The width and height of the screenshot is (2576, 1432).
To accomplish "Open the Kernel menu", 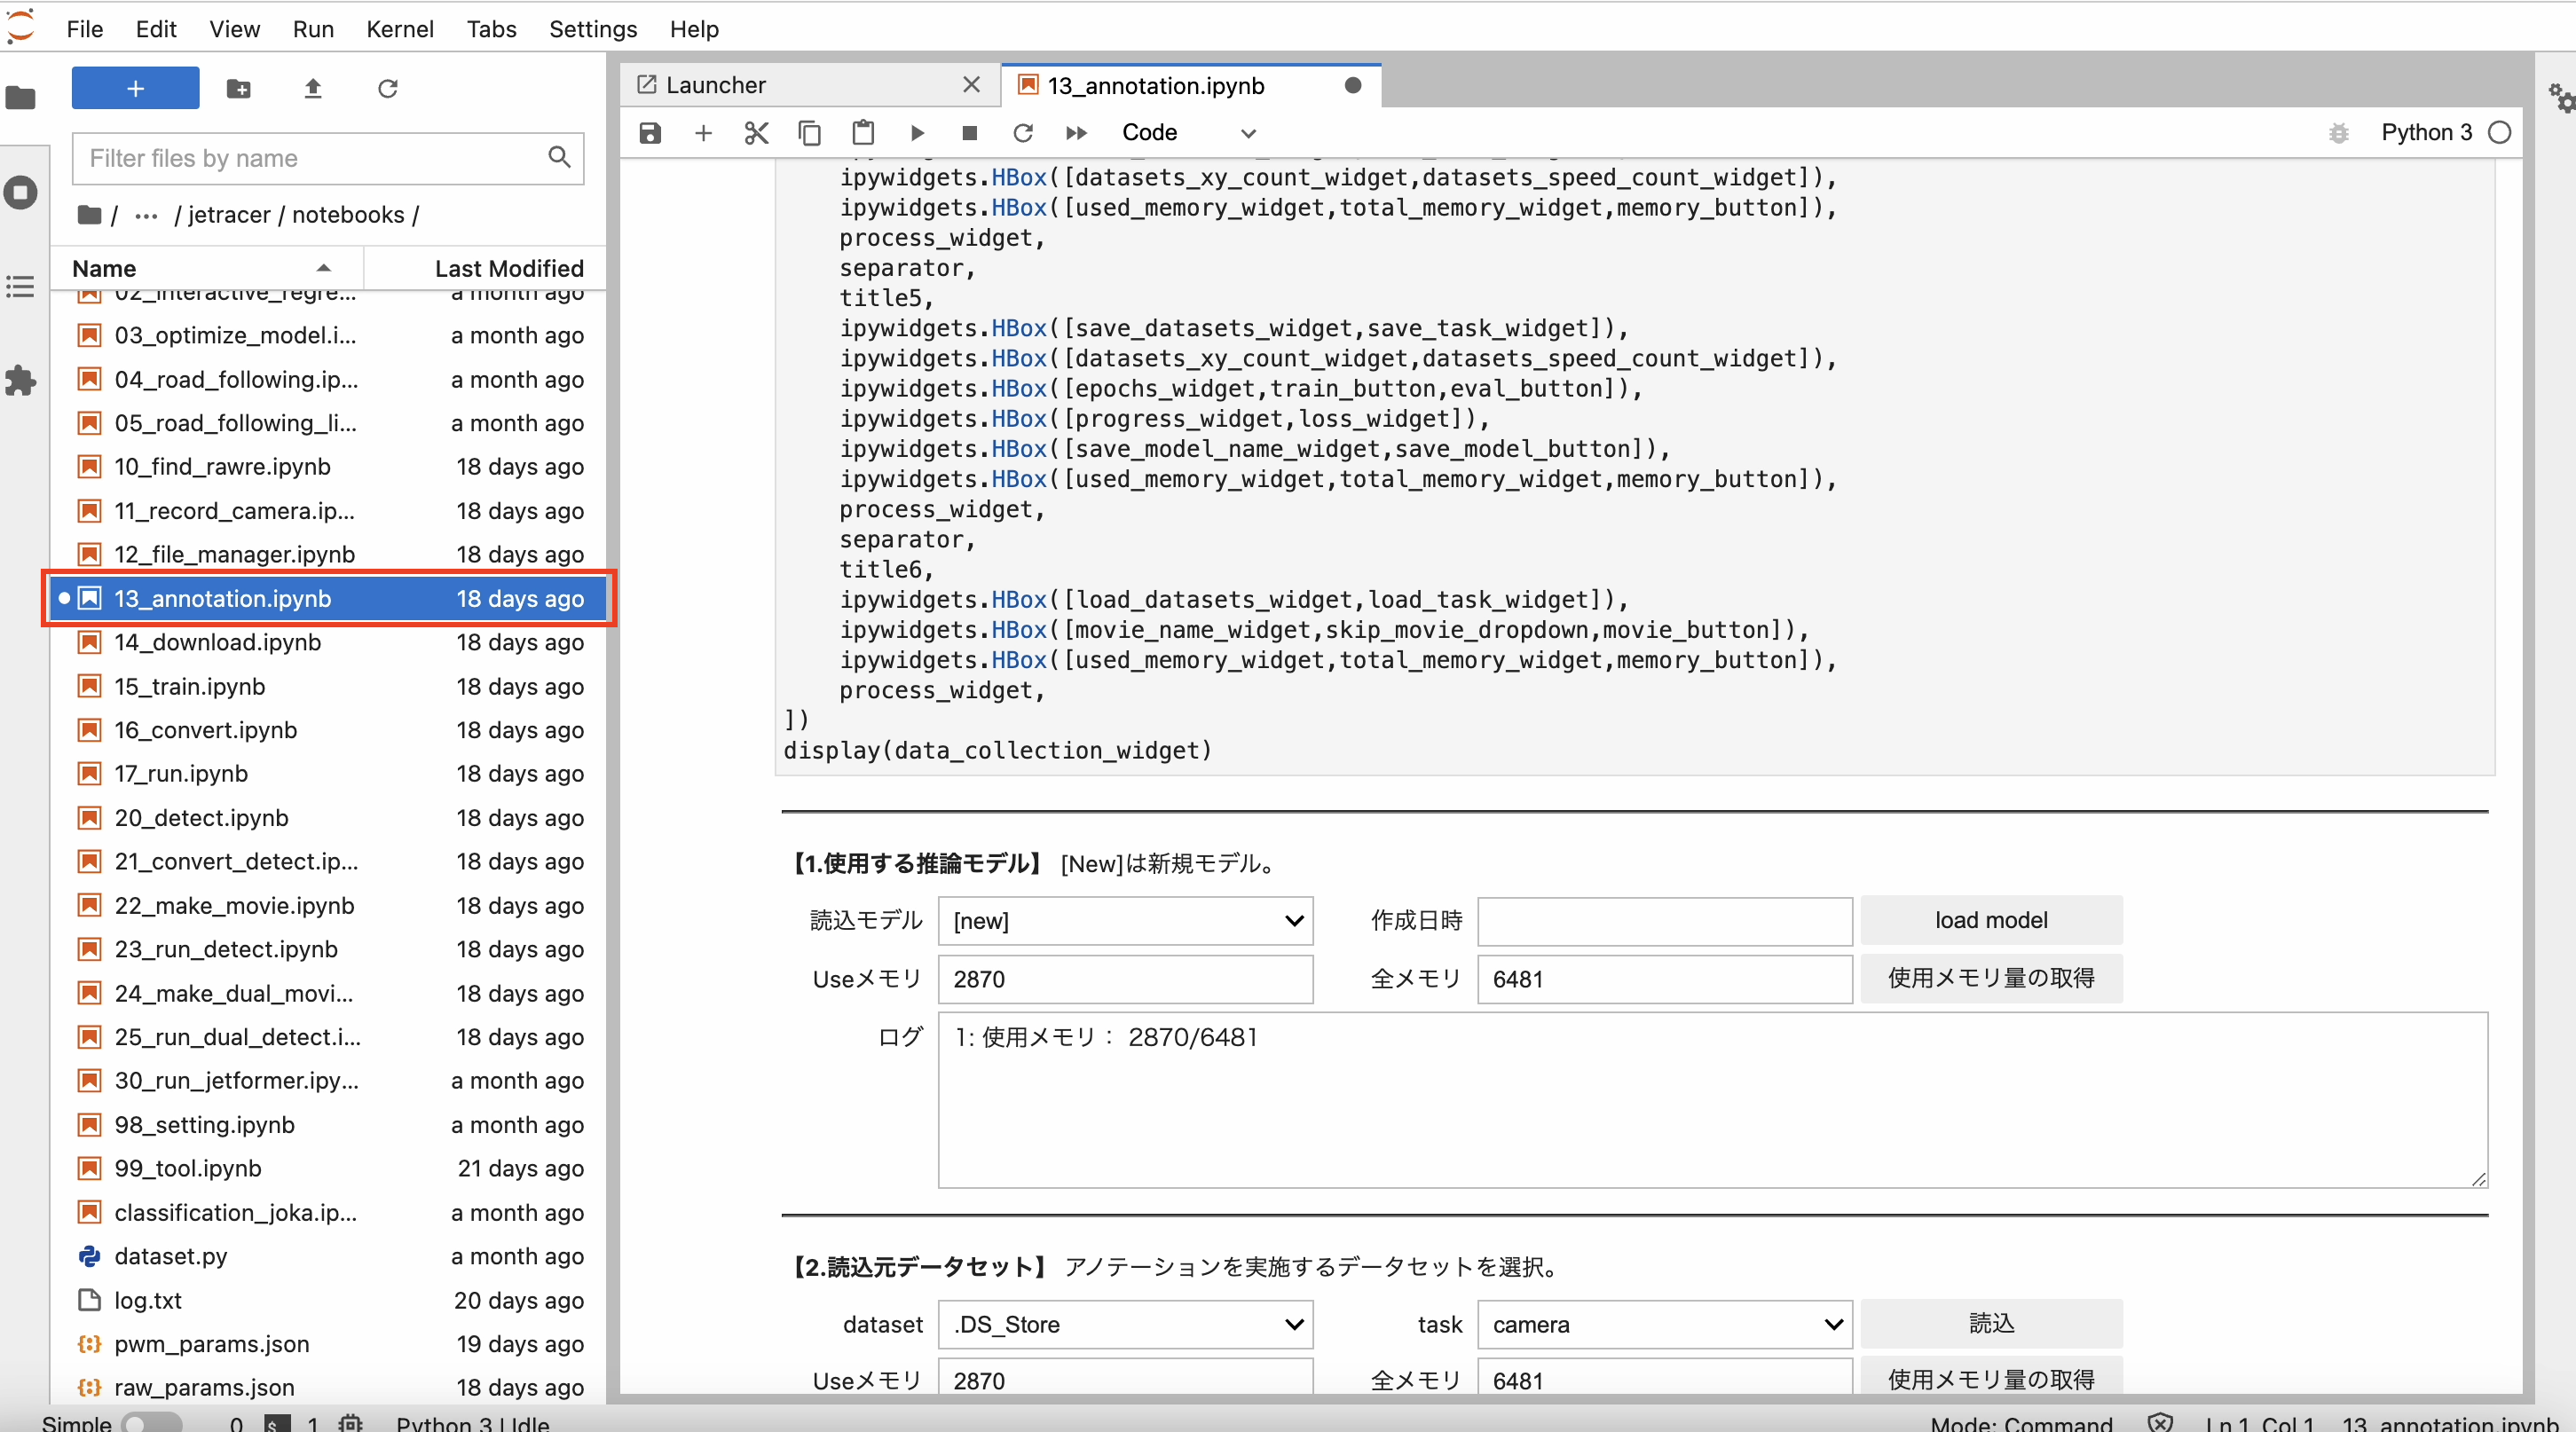I will pos(400,29).
